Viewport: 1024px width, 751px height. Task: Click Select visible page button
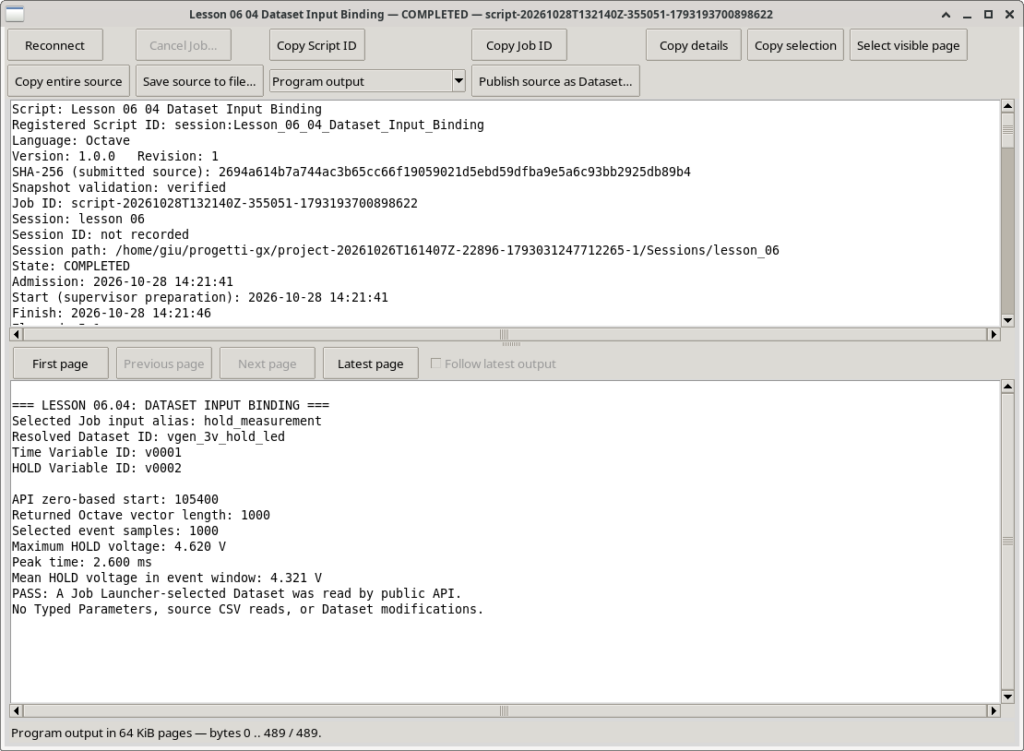(908, 45)
